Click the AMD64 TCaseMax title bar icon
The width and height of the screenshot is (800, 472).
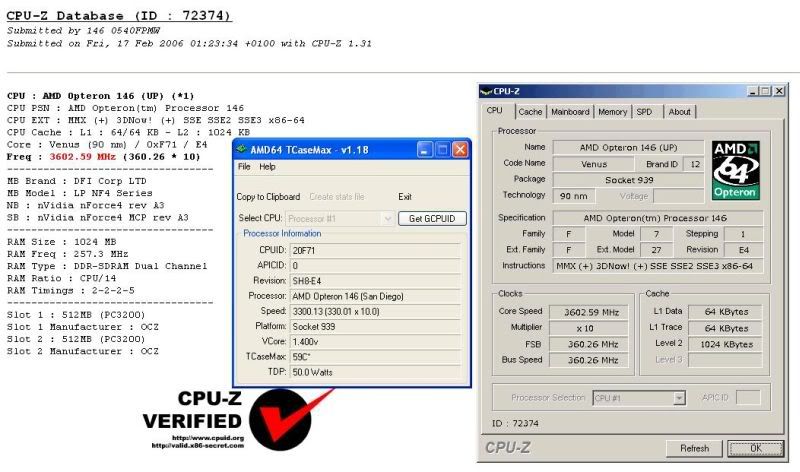click(241, 150)
